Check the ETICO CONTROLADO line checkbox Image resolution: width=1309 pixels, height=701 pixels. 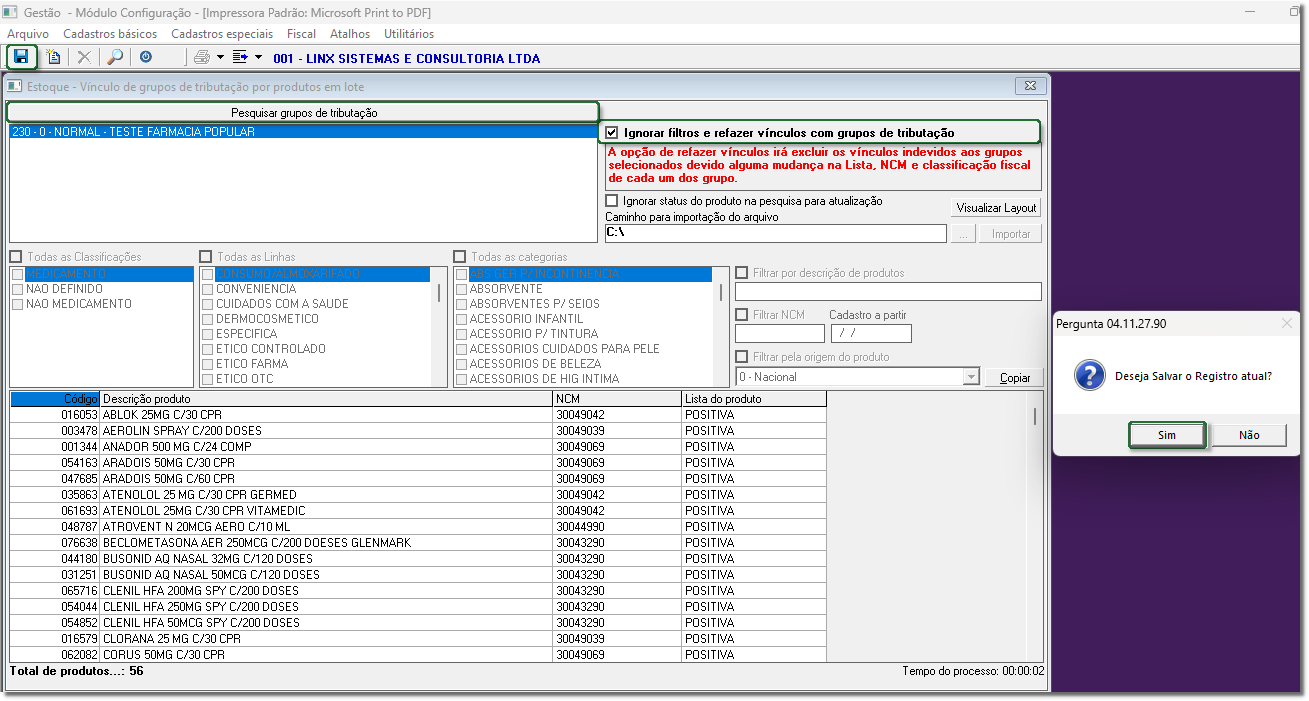208,349
